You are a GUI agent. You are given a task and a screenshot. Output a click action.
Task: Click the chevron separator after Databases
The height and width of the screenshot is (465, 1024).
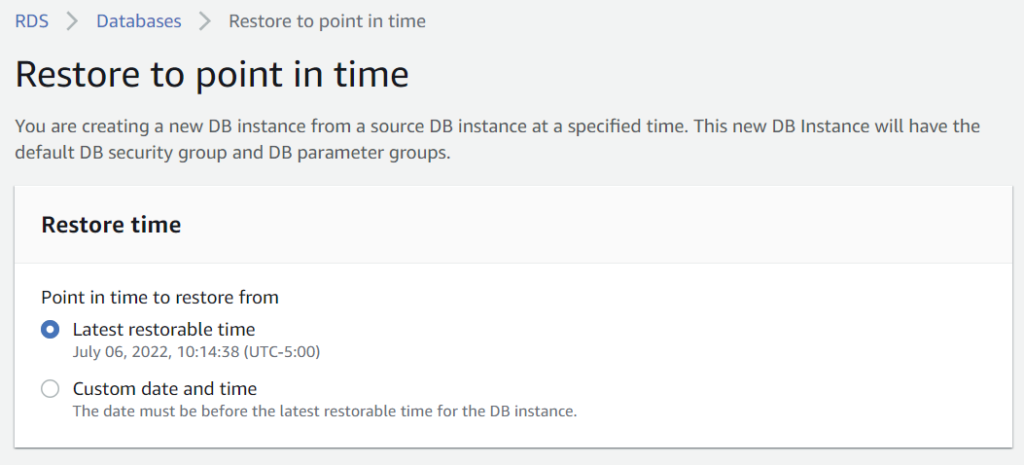coord(205,21)
